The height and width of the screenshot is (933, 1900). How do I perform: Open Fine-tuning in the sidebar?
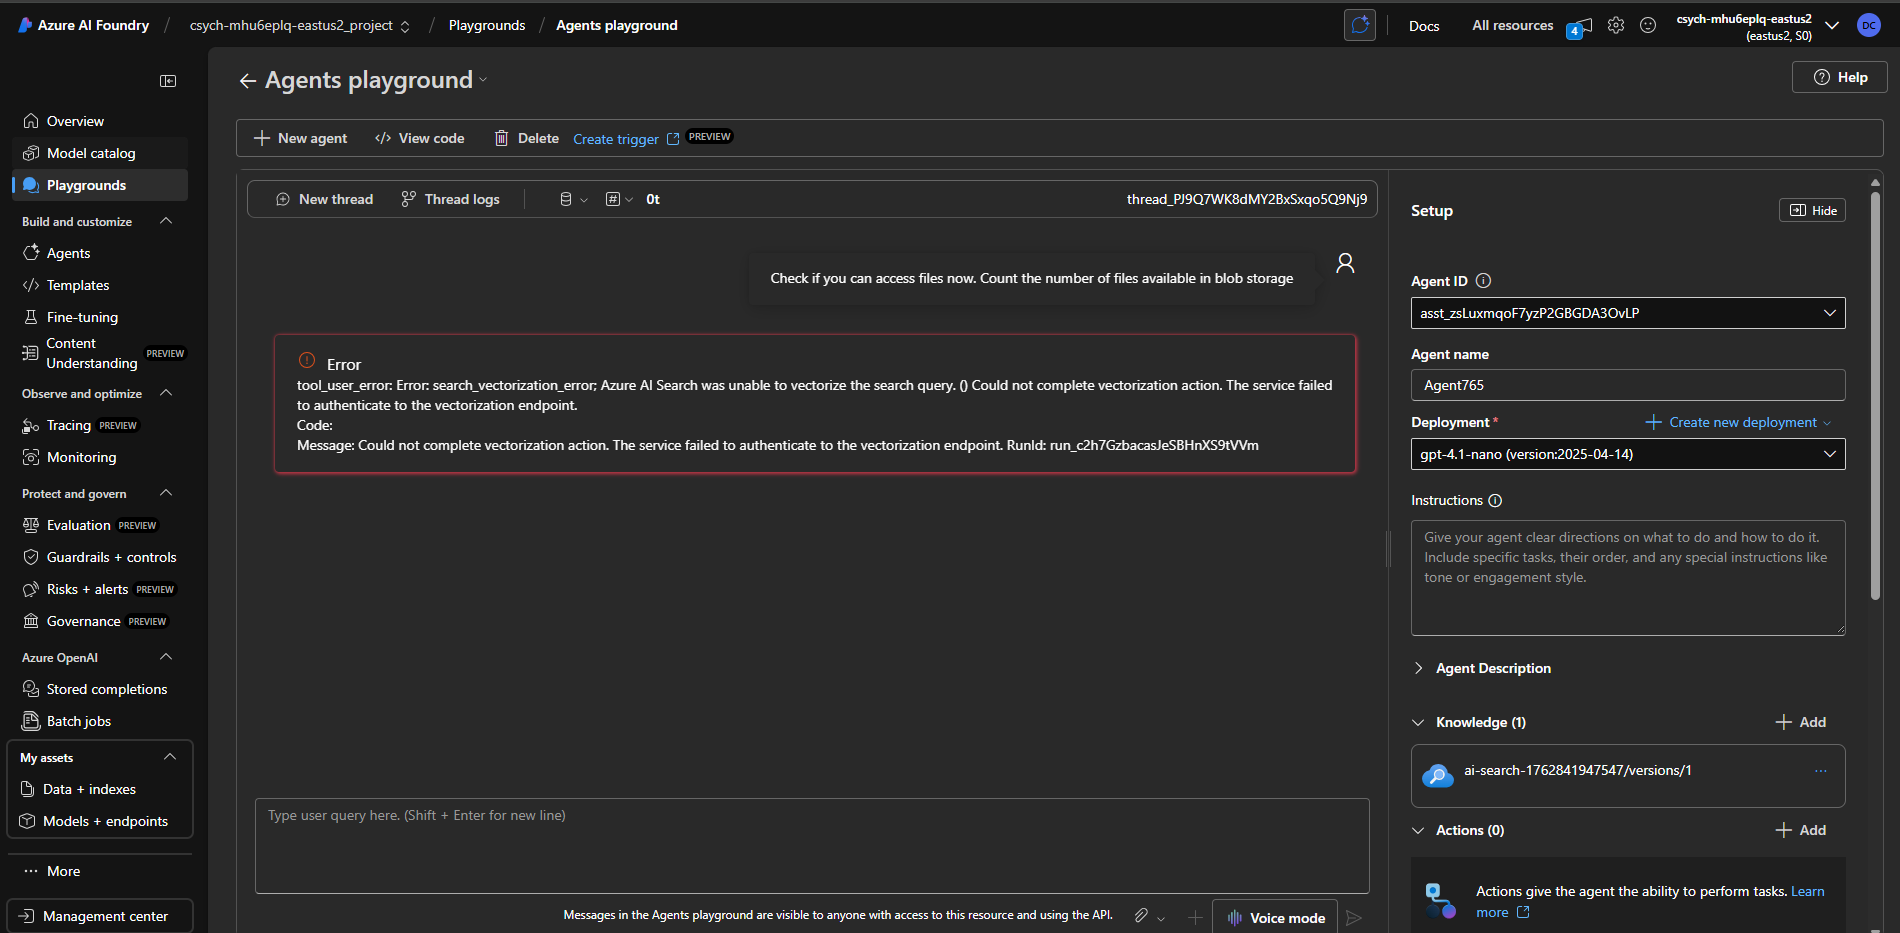tap(100, 317)
